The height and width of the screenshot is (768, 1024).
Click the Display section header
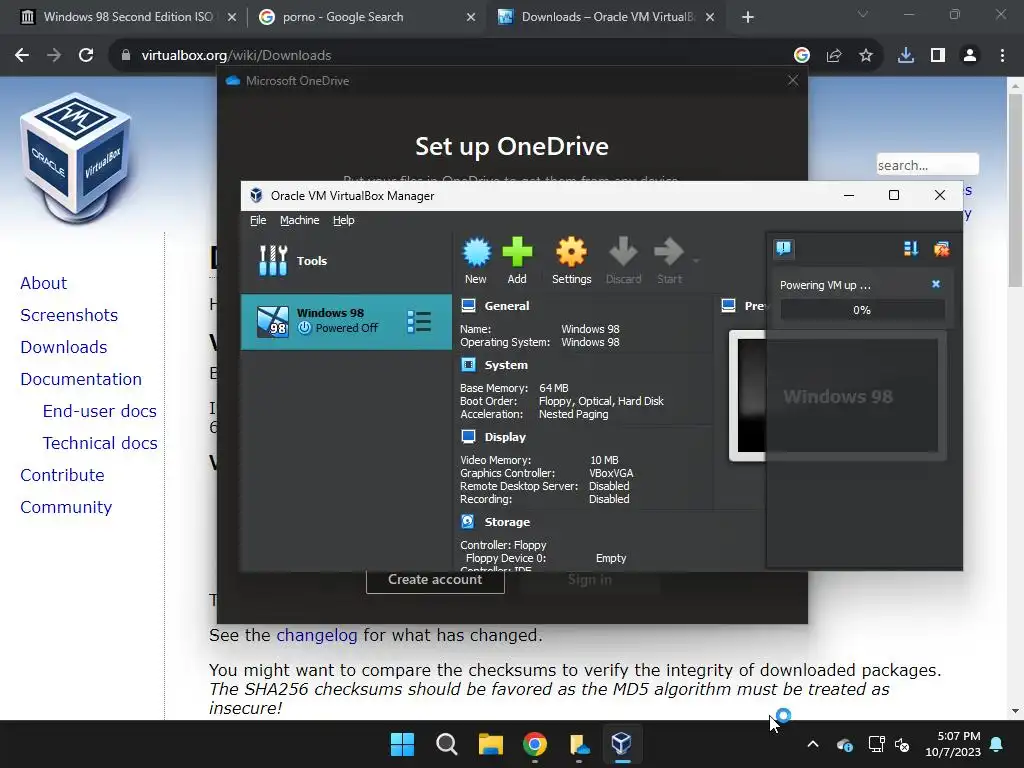click(x=505, y=437)
